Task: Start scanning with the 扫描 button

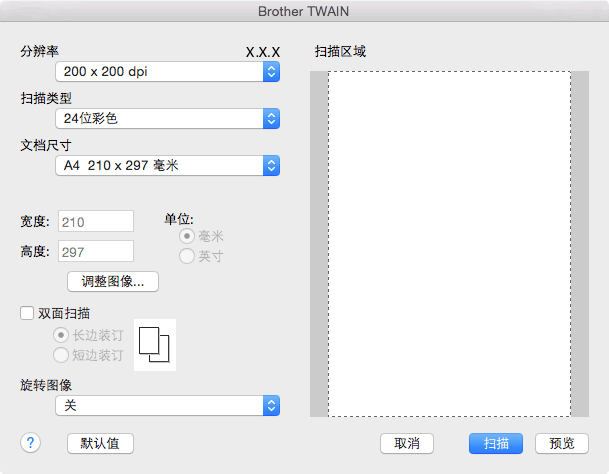Action: [496, 443]
